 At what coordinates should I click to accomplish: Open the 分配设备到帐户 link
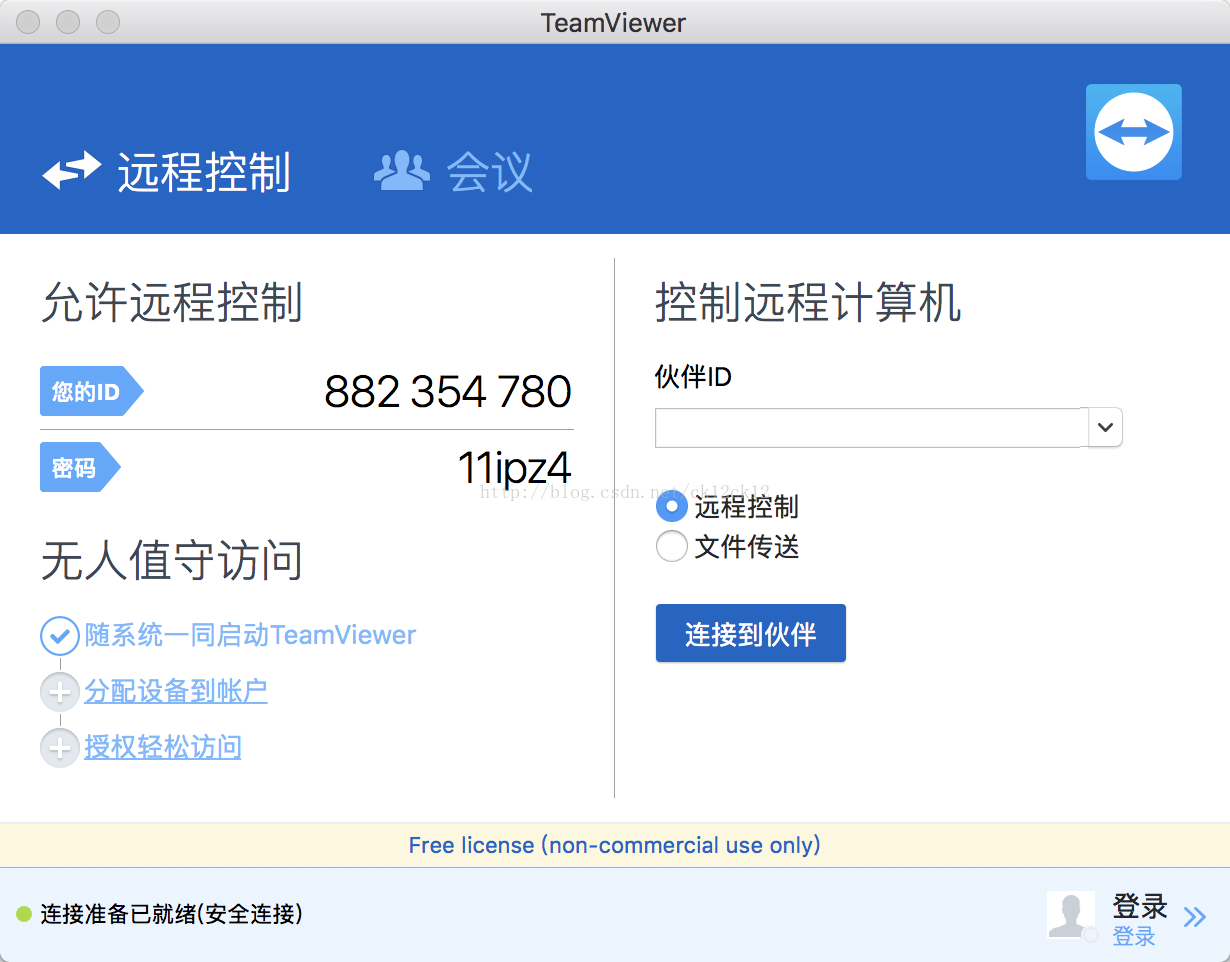tap(176, 691)
